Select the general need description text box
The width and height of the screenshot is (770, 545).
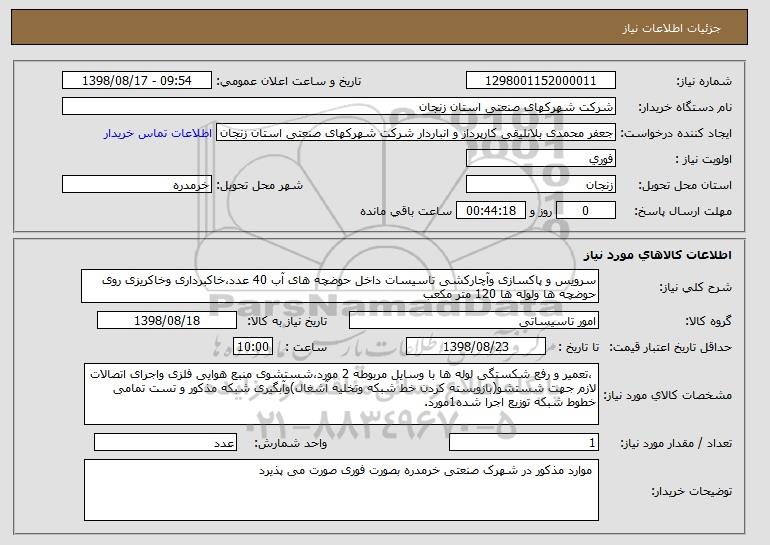pyautogui.click(x=340, y=286)
